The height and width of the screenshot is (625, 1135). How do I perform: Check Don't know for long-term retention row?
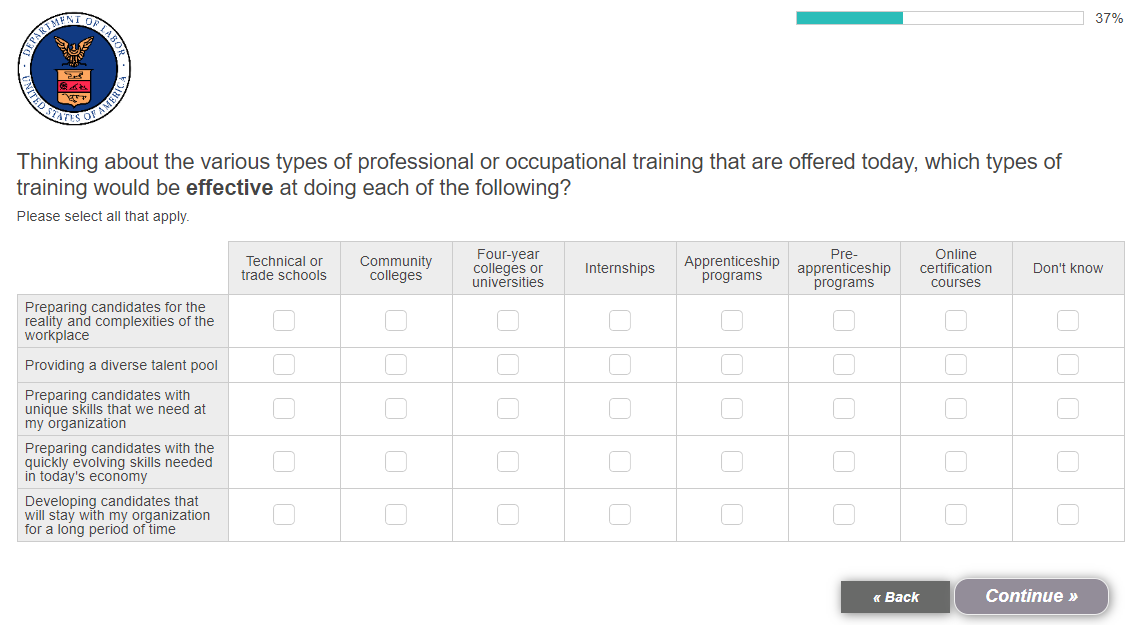click(1068, 515)
